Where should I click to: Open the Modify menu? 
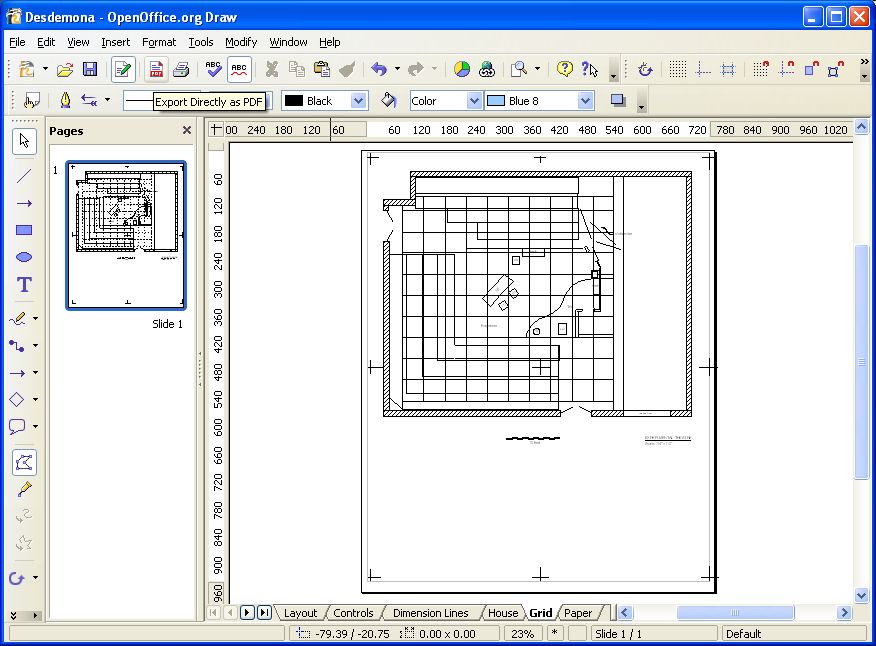click(x=240, y=42)
